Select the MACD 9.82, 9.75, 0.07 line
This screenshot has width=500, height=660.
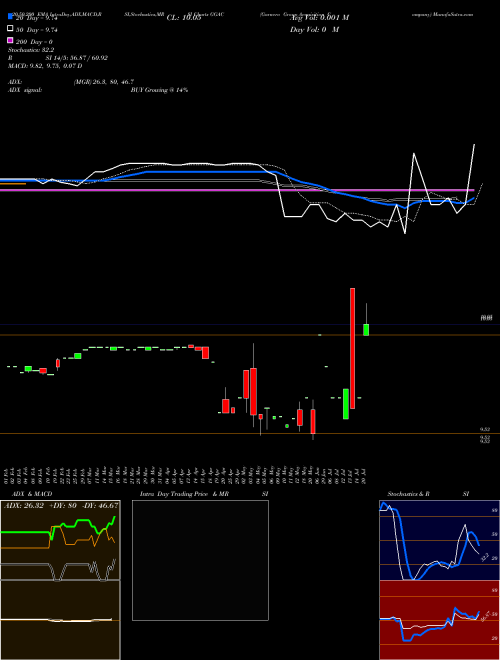(45, 66)
